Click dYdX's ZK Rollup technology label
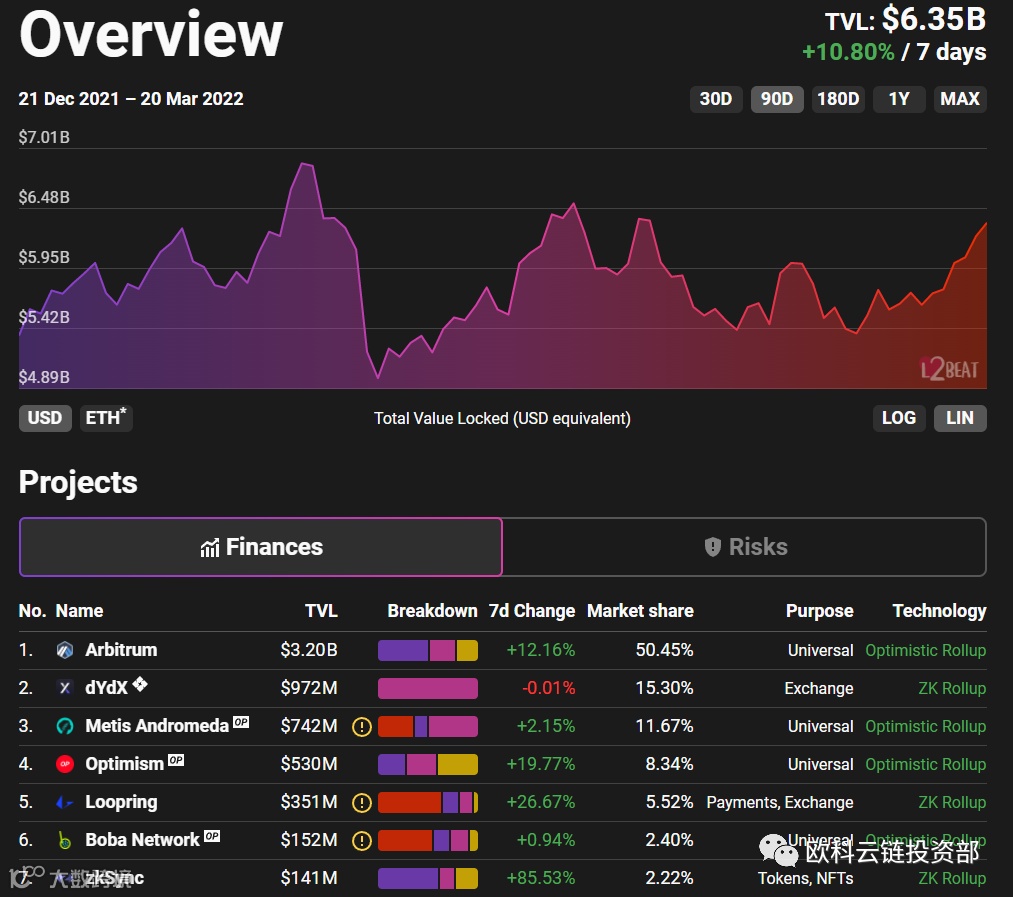 pos(952,689)
